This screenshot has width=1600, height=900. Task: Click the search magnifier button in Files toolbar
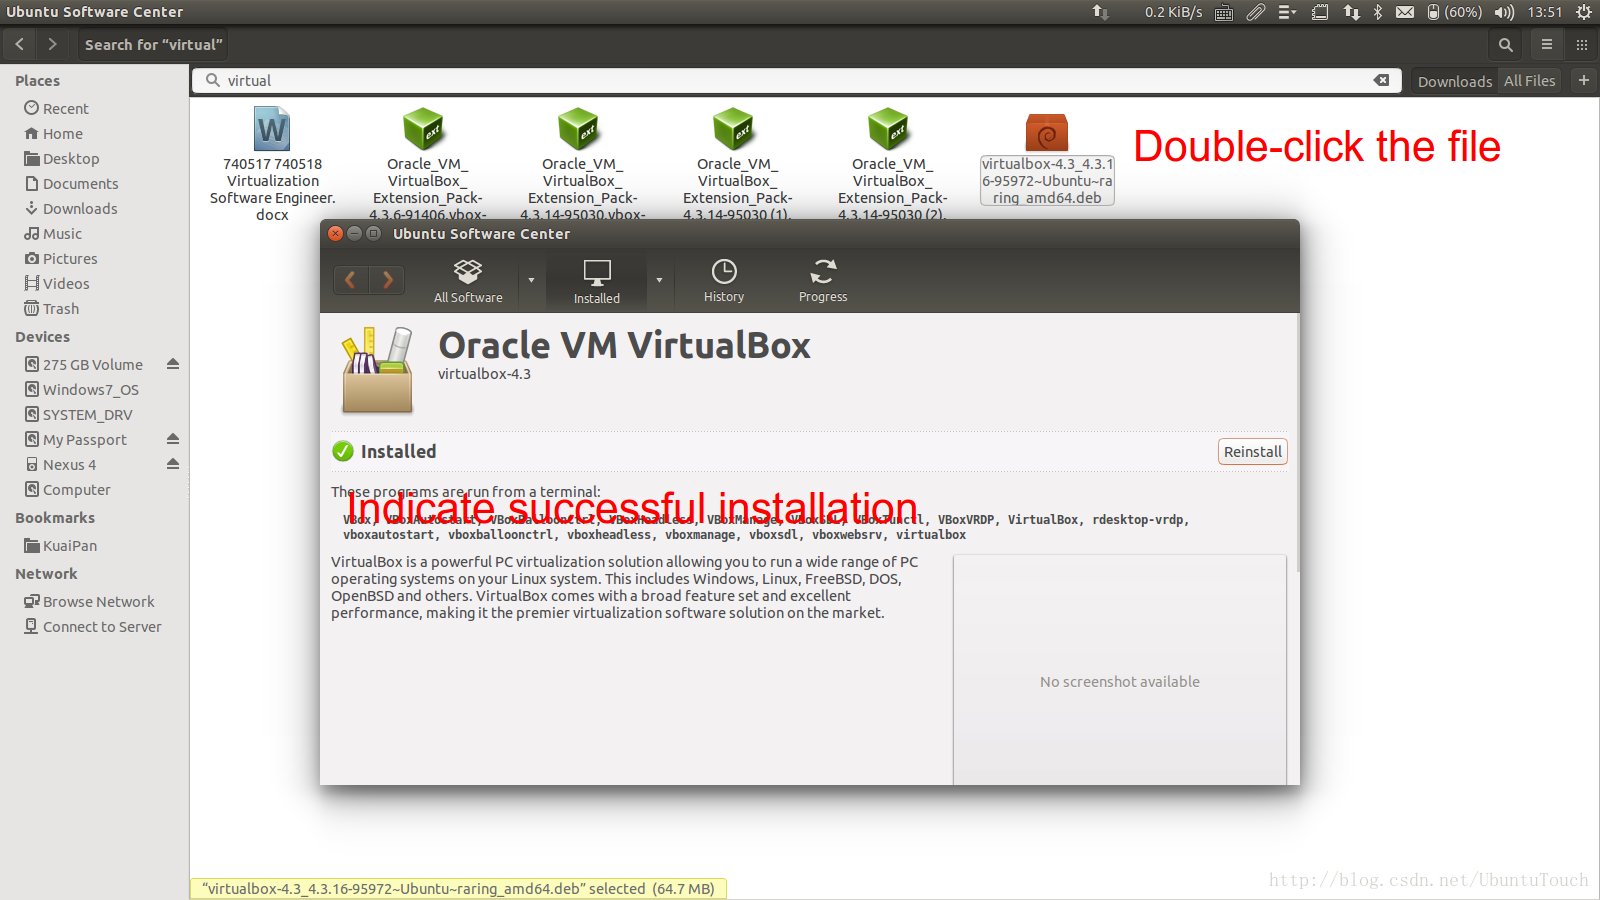[1505, 44]
